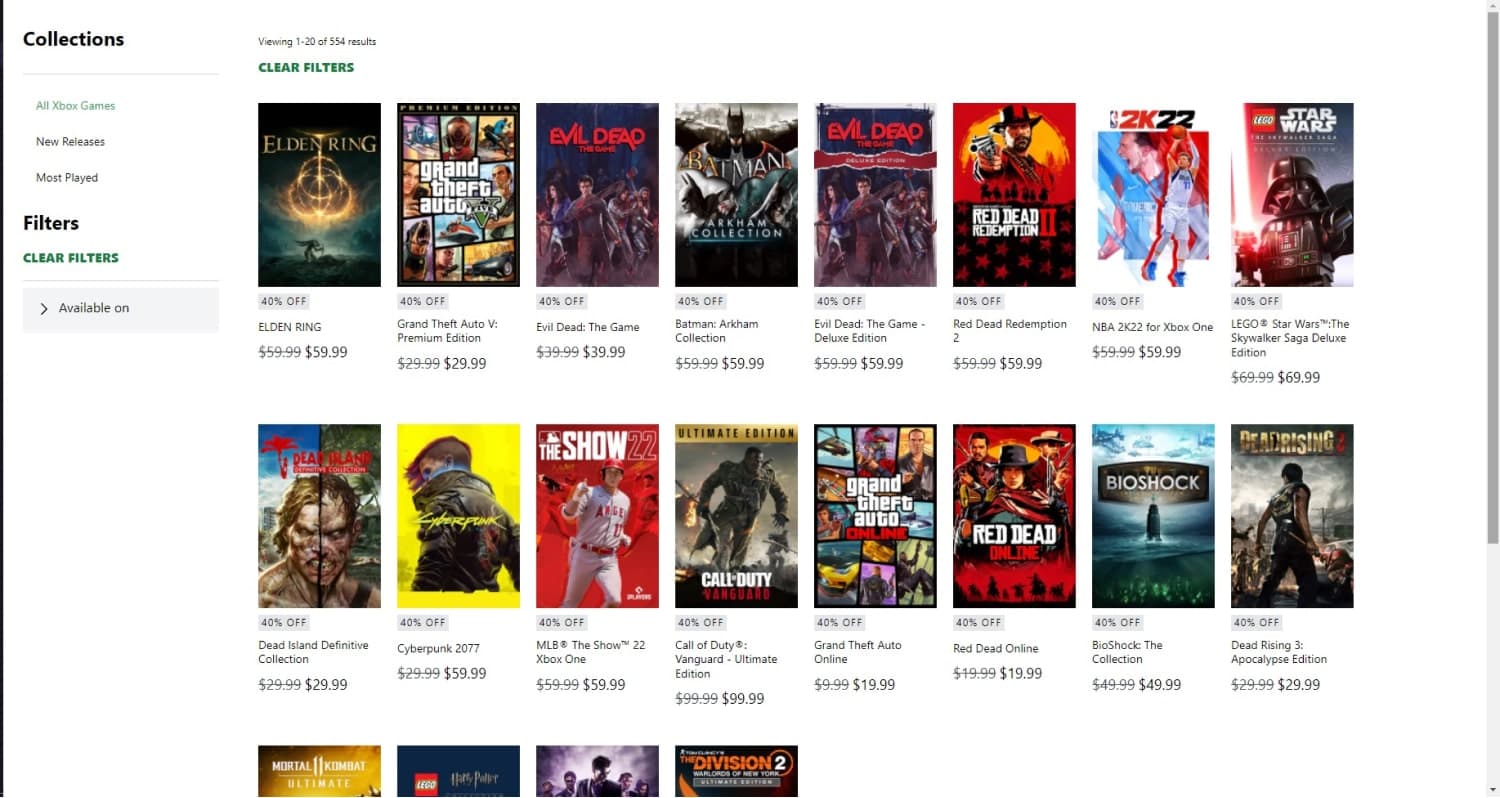Open the LEGO Star Wars Skywalker Saga cover
The image size is (1500, 798).
(x=1292, y=195)
